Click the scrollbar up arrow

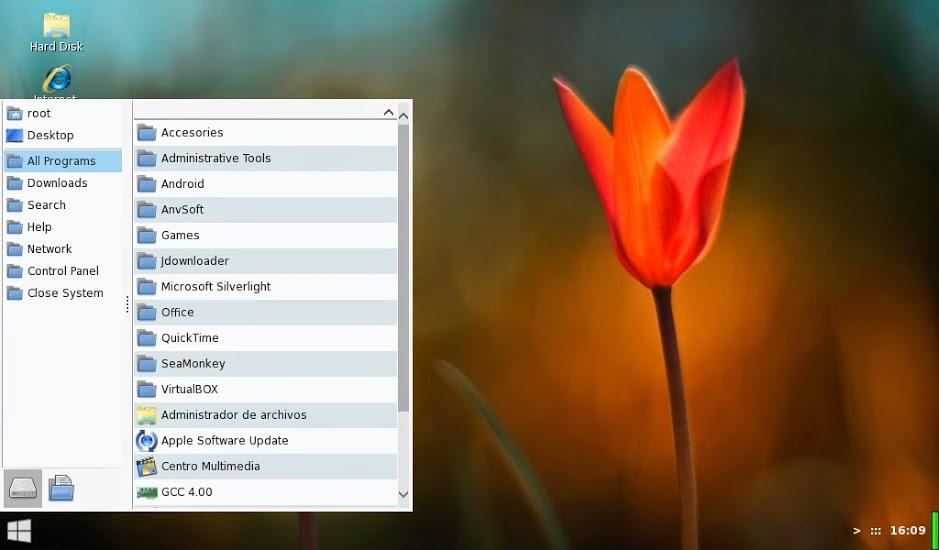(x=404, y=116)
